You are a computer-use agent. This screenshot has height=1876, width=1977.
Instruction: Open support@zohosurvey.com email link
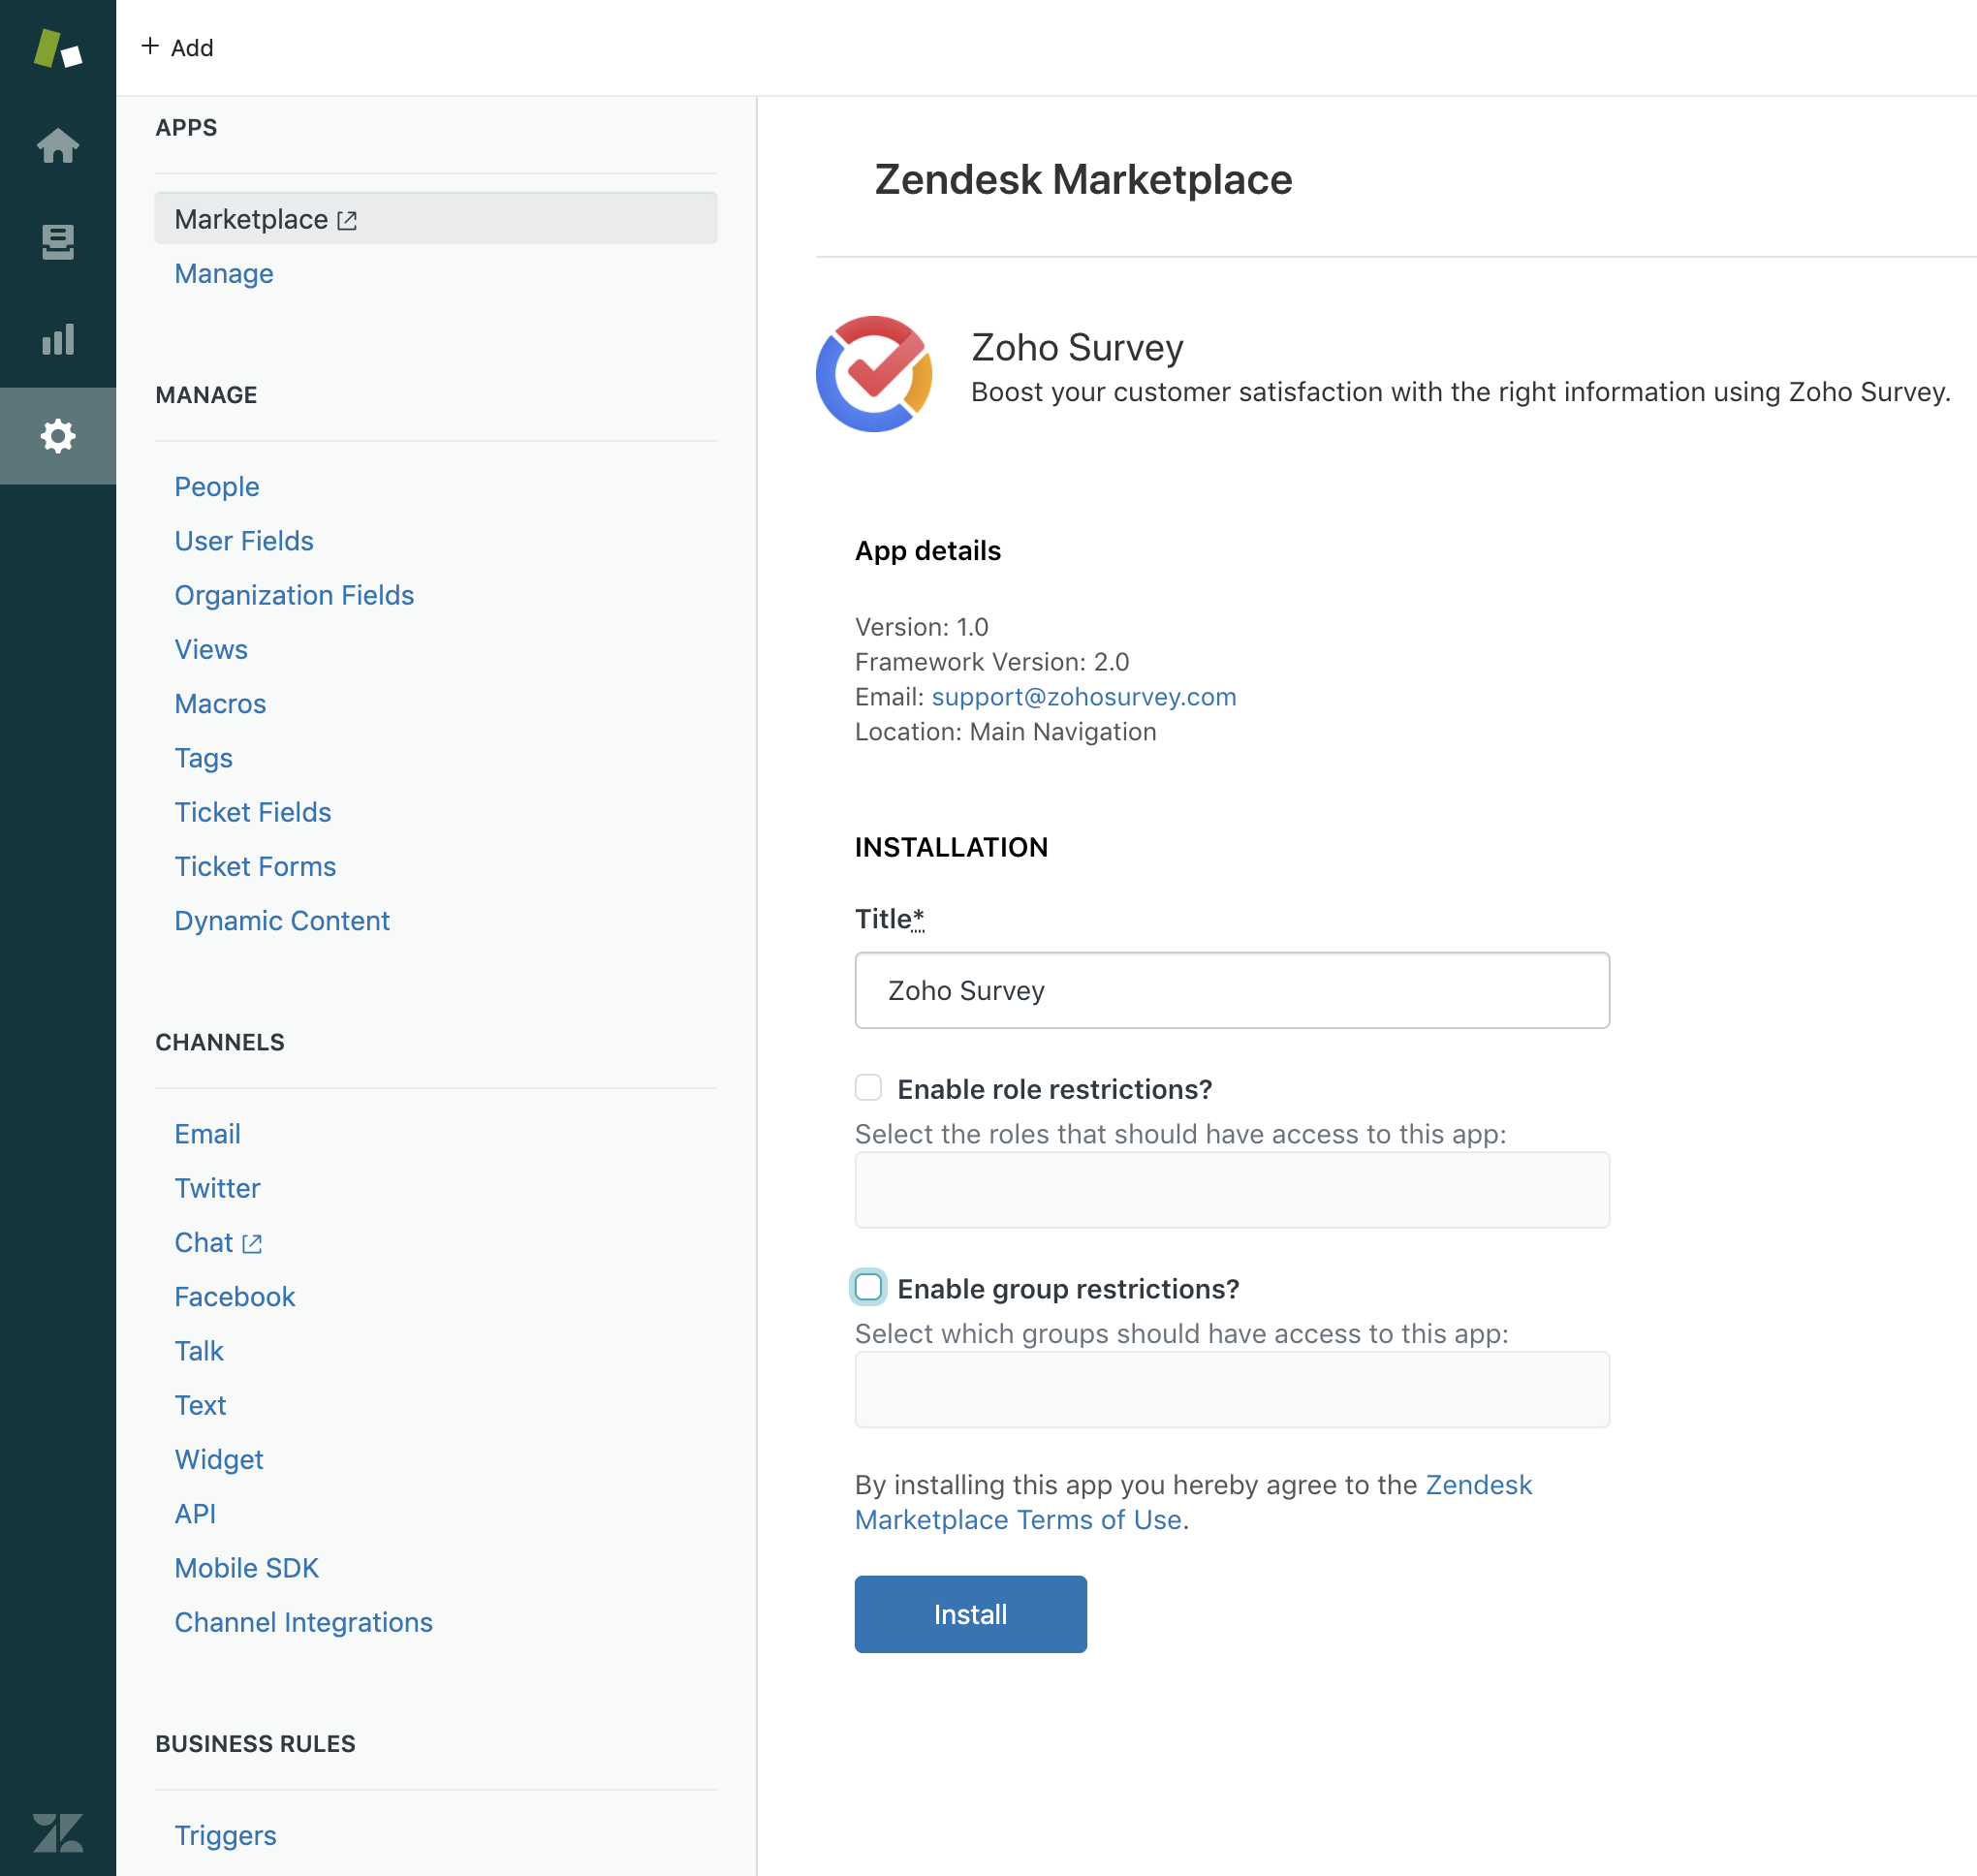tap(1083, 697)
